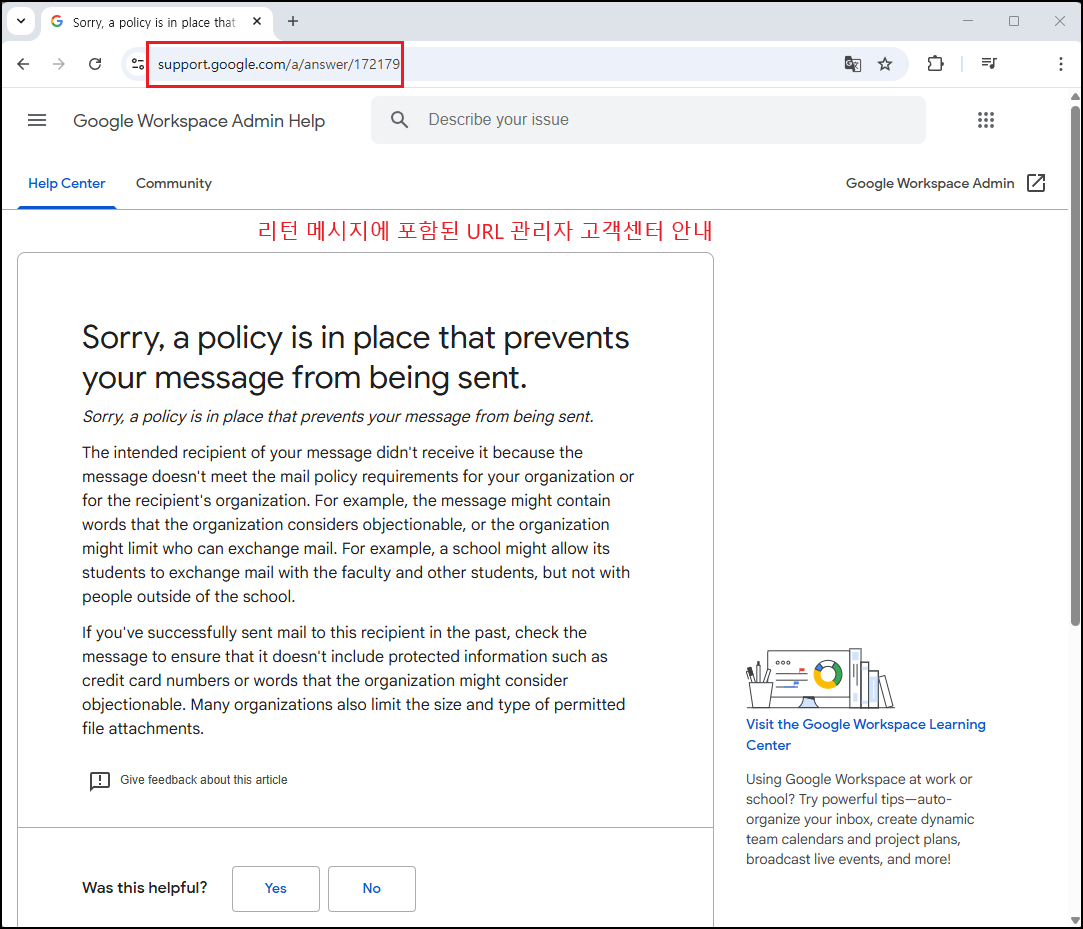This screenshot has width=1083, height=929.
Task: Click the scrollbar up arrow
Action: (1075, 96)
